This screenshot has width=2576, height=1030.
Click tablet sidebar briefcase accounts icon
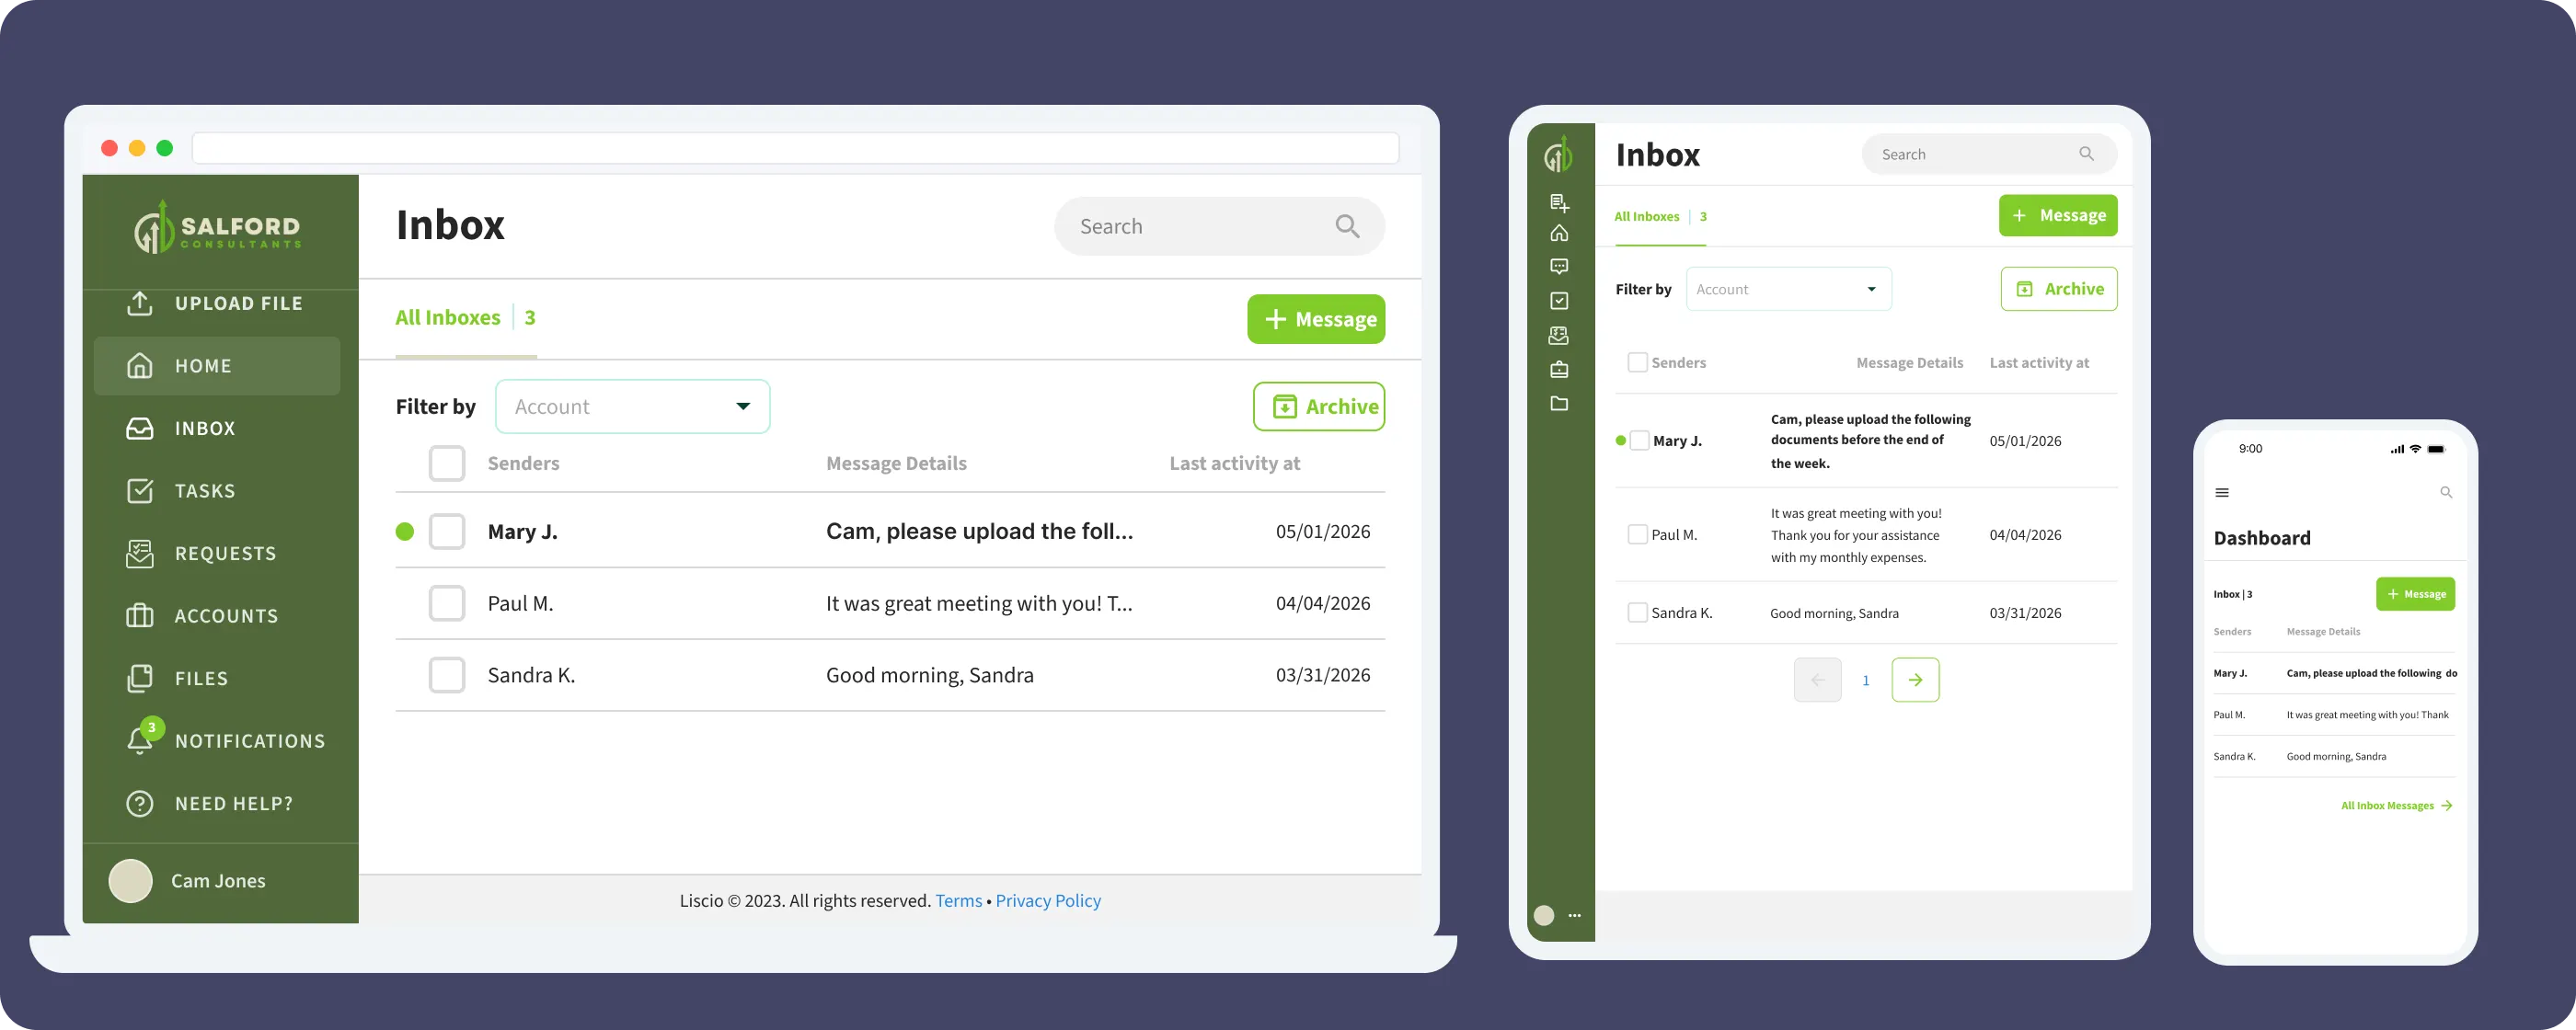pyautogui.click(x=1559, y=370)
